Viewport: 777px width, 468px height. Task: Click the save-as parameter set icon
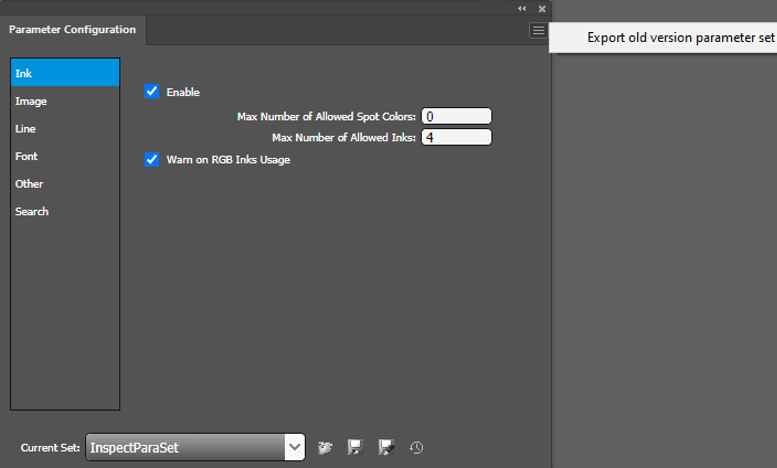point(385,448)
